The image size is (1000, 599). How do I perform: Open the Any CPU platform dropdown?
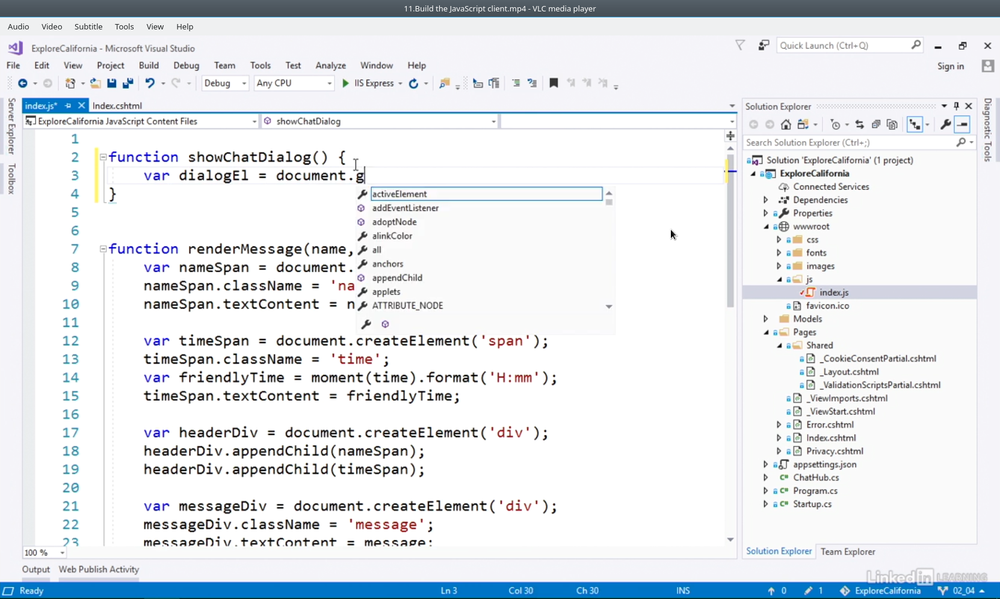[293, 84]
